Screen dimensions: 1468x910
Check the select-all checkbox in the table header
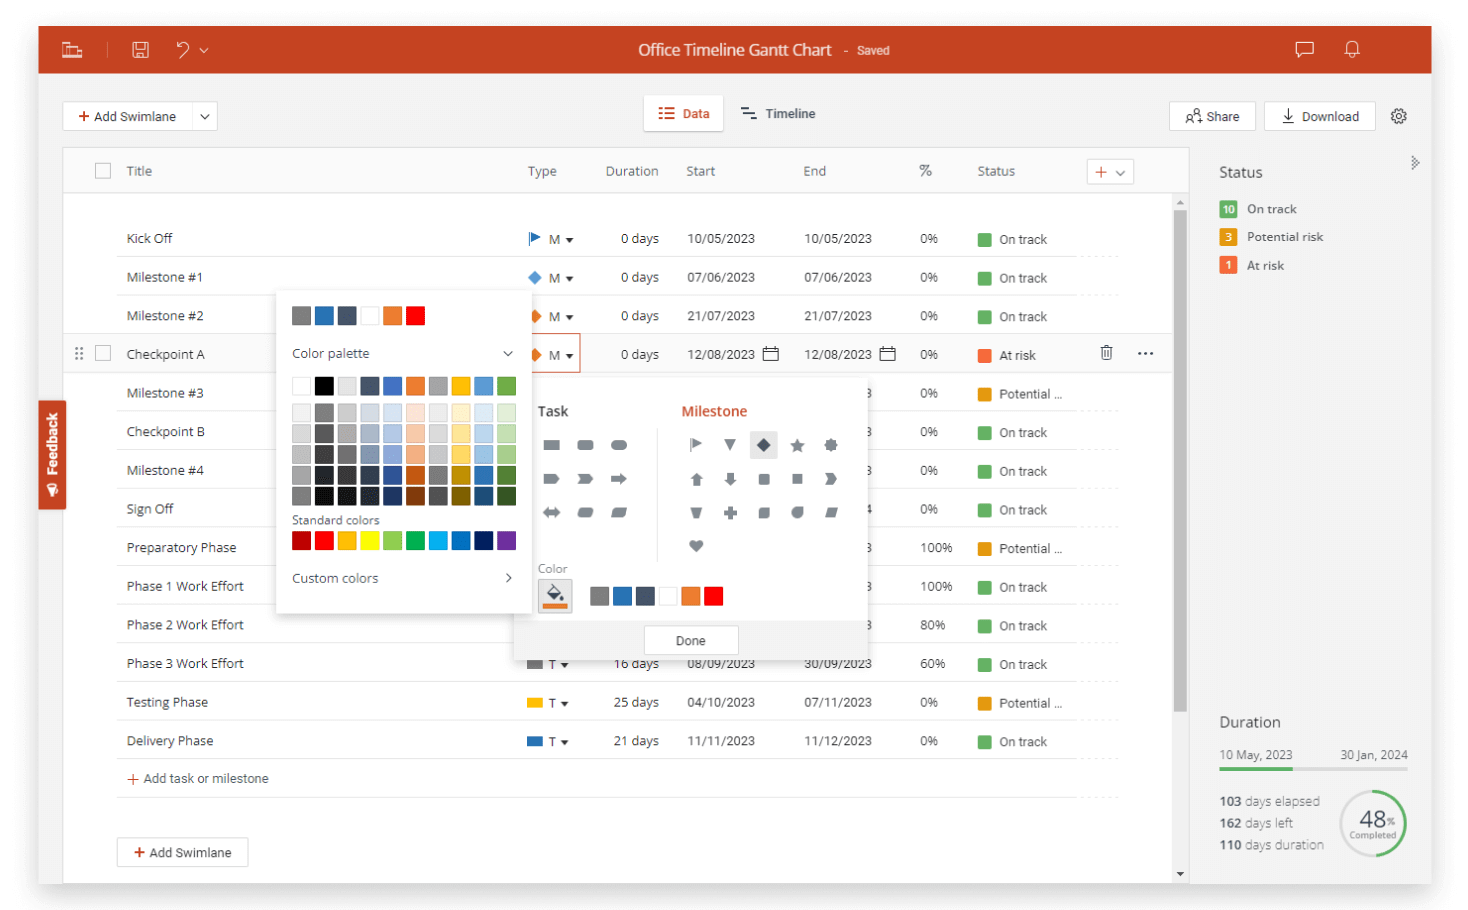click(102, 170)
